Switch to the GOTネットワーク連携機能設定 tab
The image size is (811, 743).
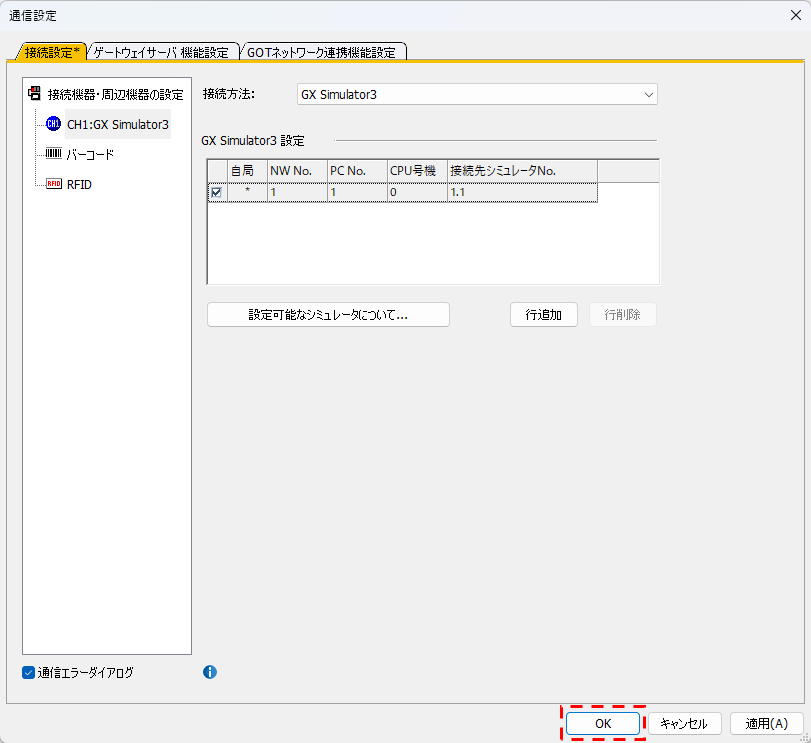tap(321, 52)
